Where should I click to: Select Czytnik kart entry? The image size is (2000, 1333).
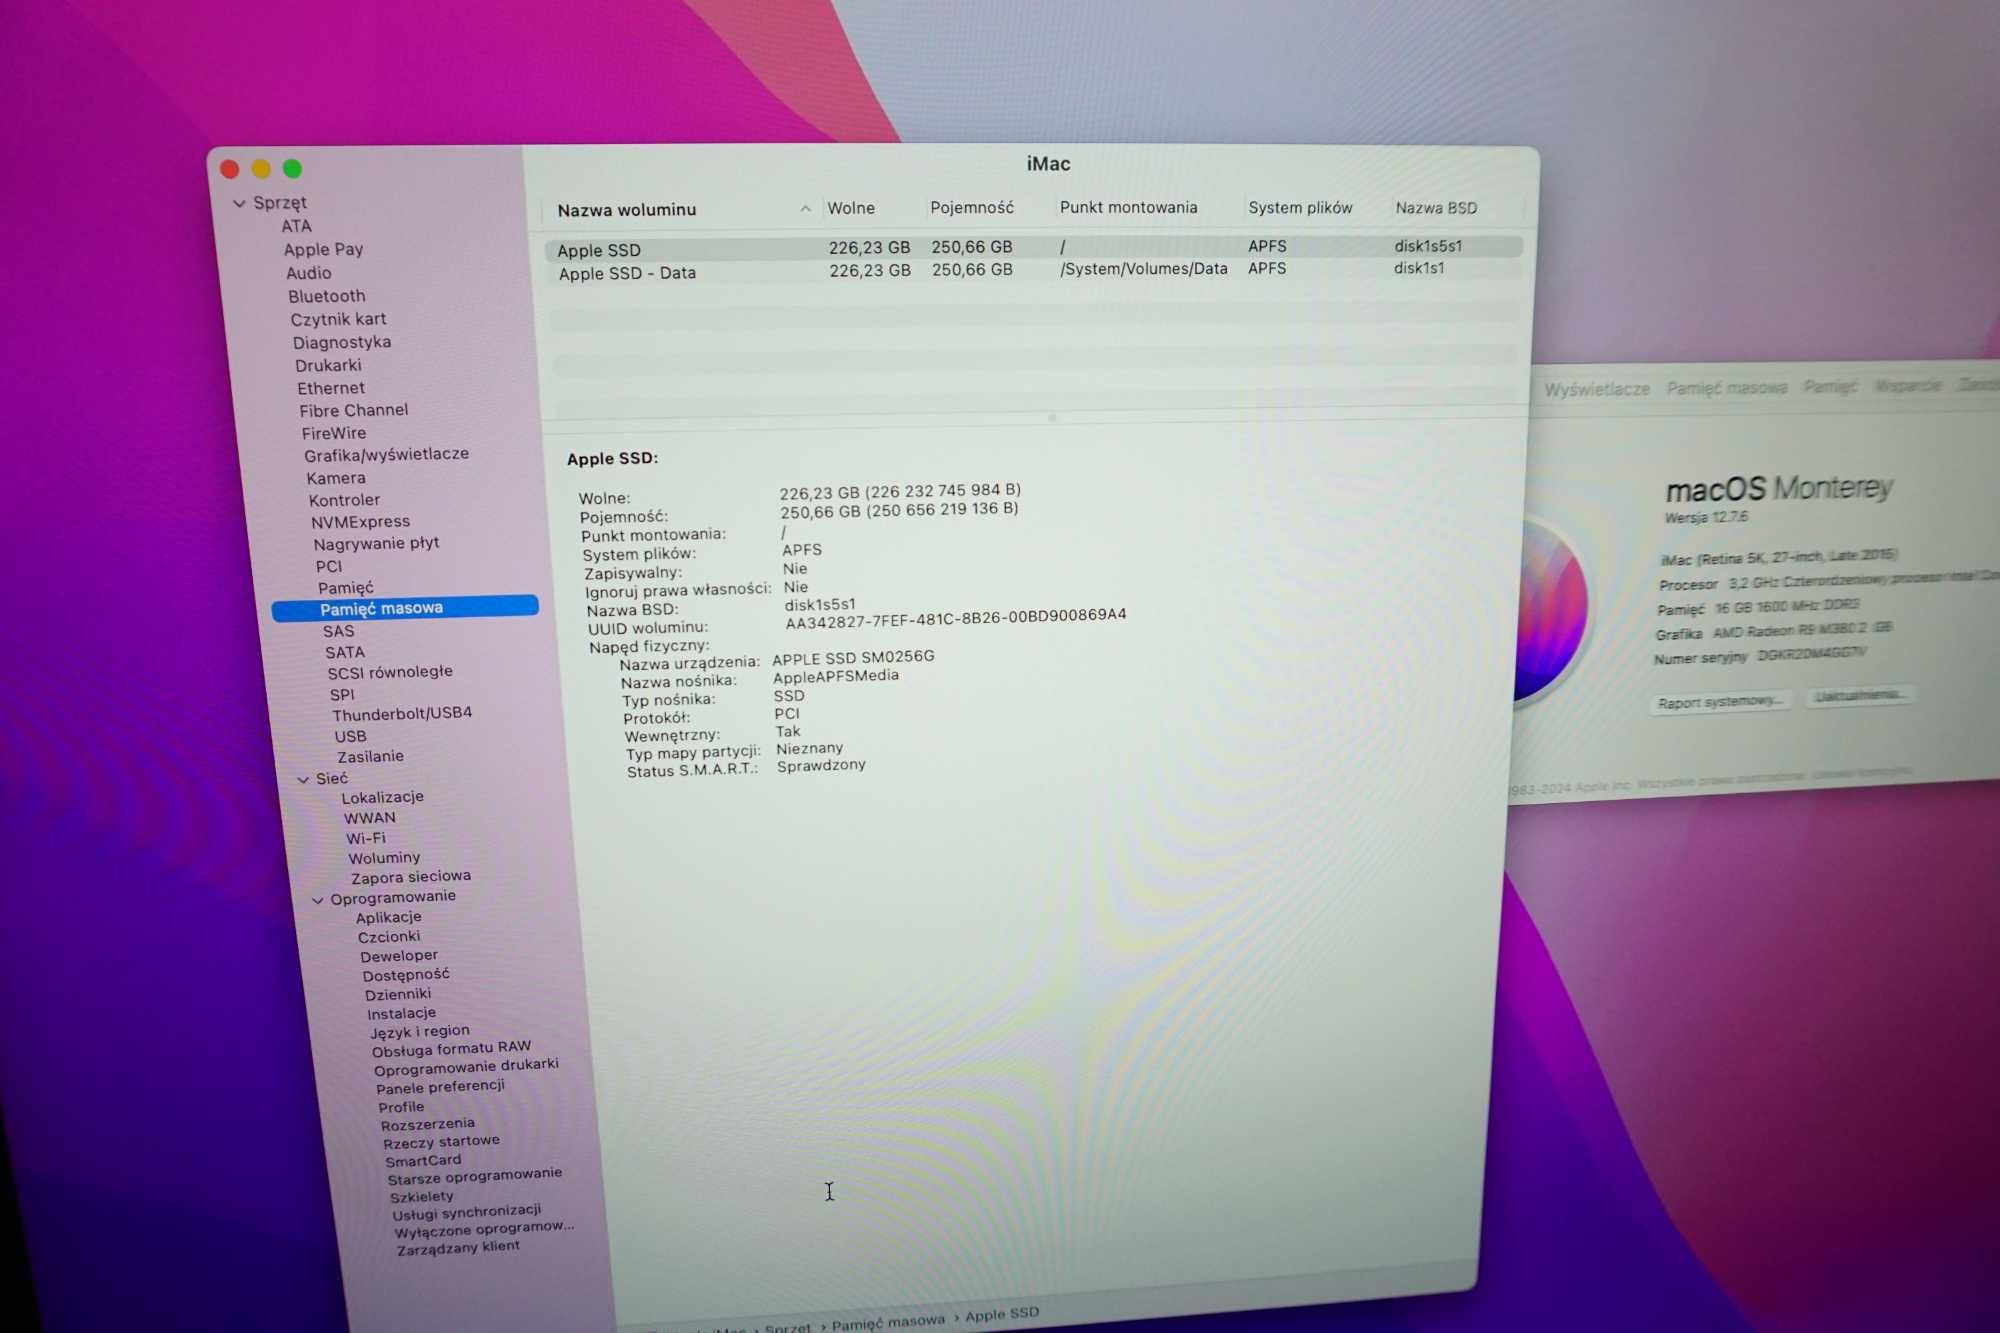pyautogui.click(x=338, y=319)
